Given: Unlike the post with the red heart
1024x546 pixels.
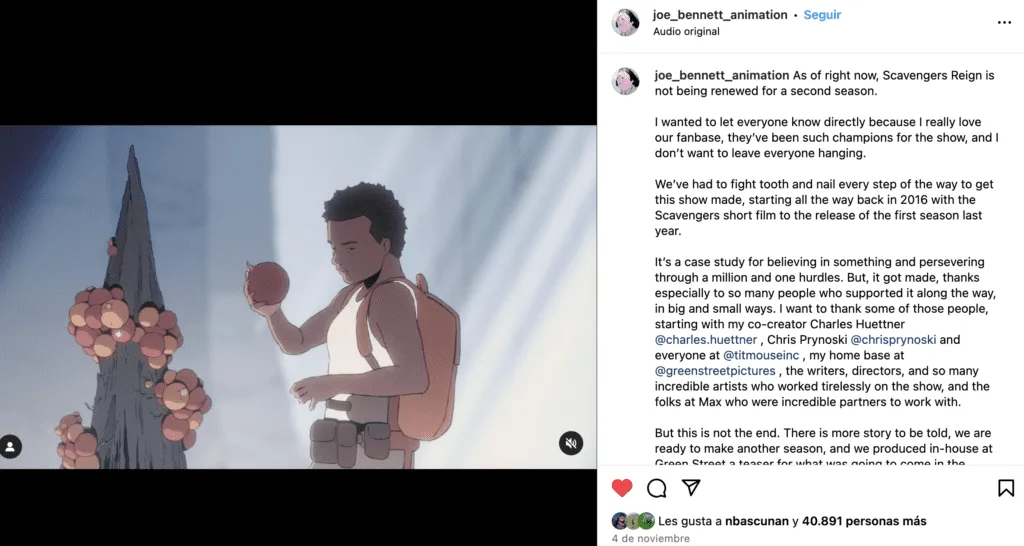Looking at the screenshot, I should pyautogui.click(x=622, y=488).
